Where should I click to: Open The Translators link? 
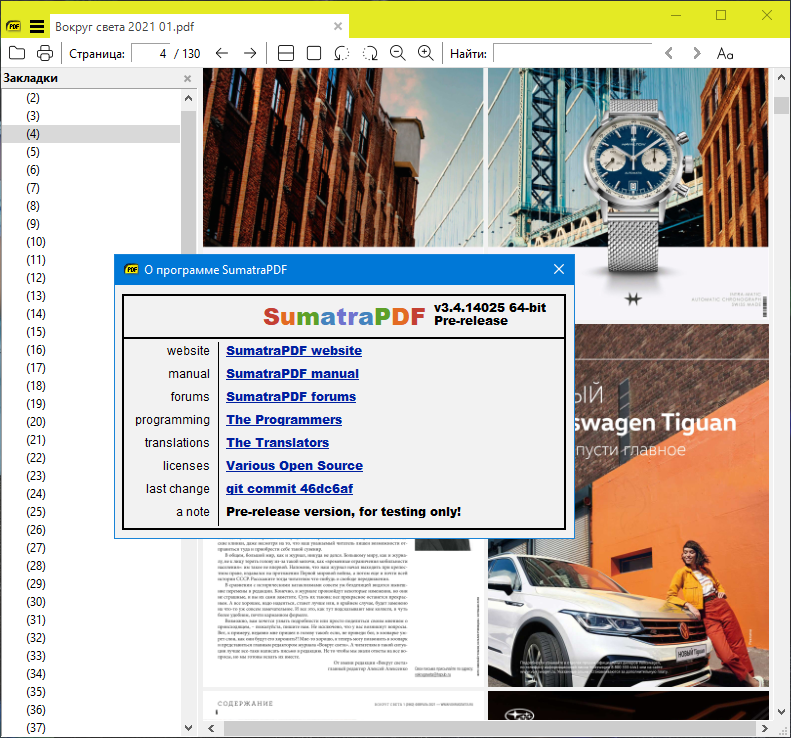(277, 443)
